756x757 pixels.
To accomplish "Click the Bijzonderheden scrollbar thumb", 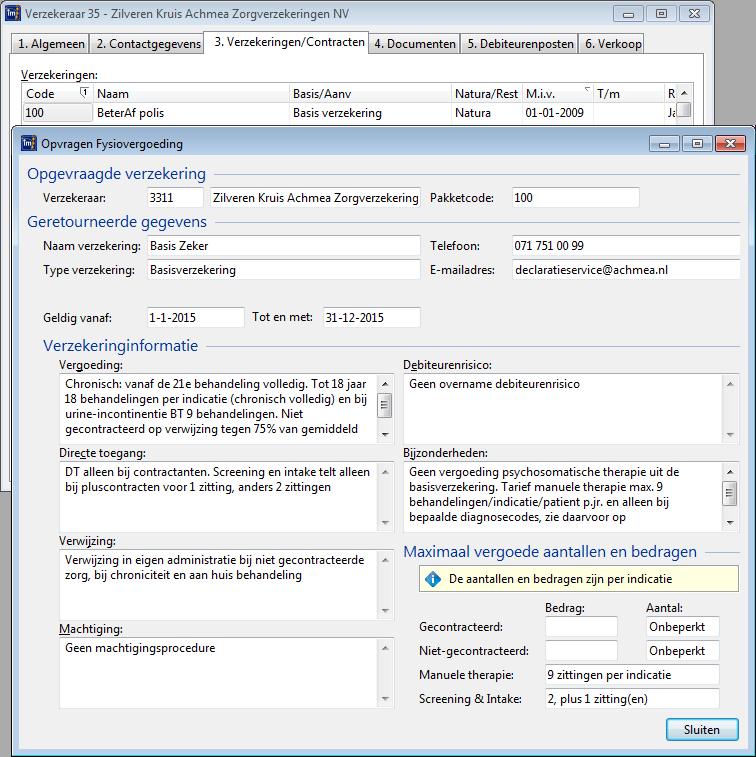I will [x=729, y=493].
